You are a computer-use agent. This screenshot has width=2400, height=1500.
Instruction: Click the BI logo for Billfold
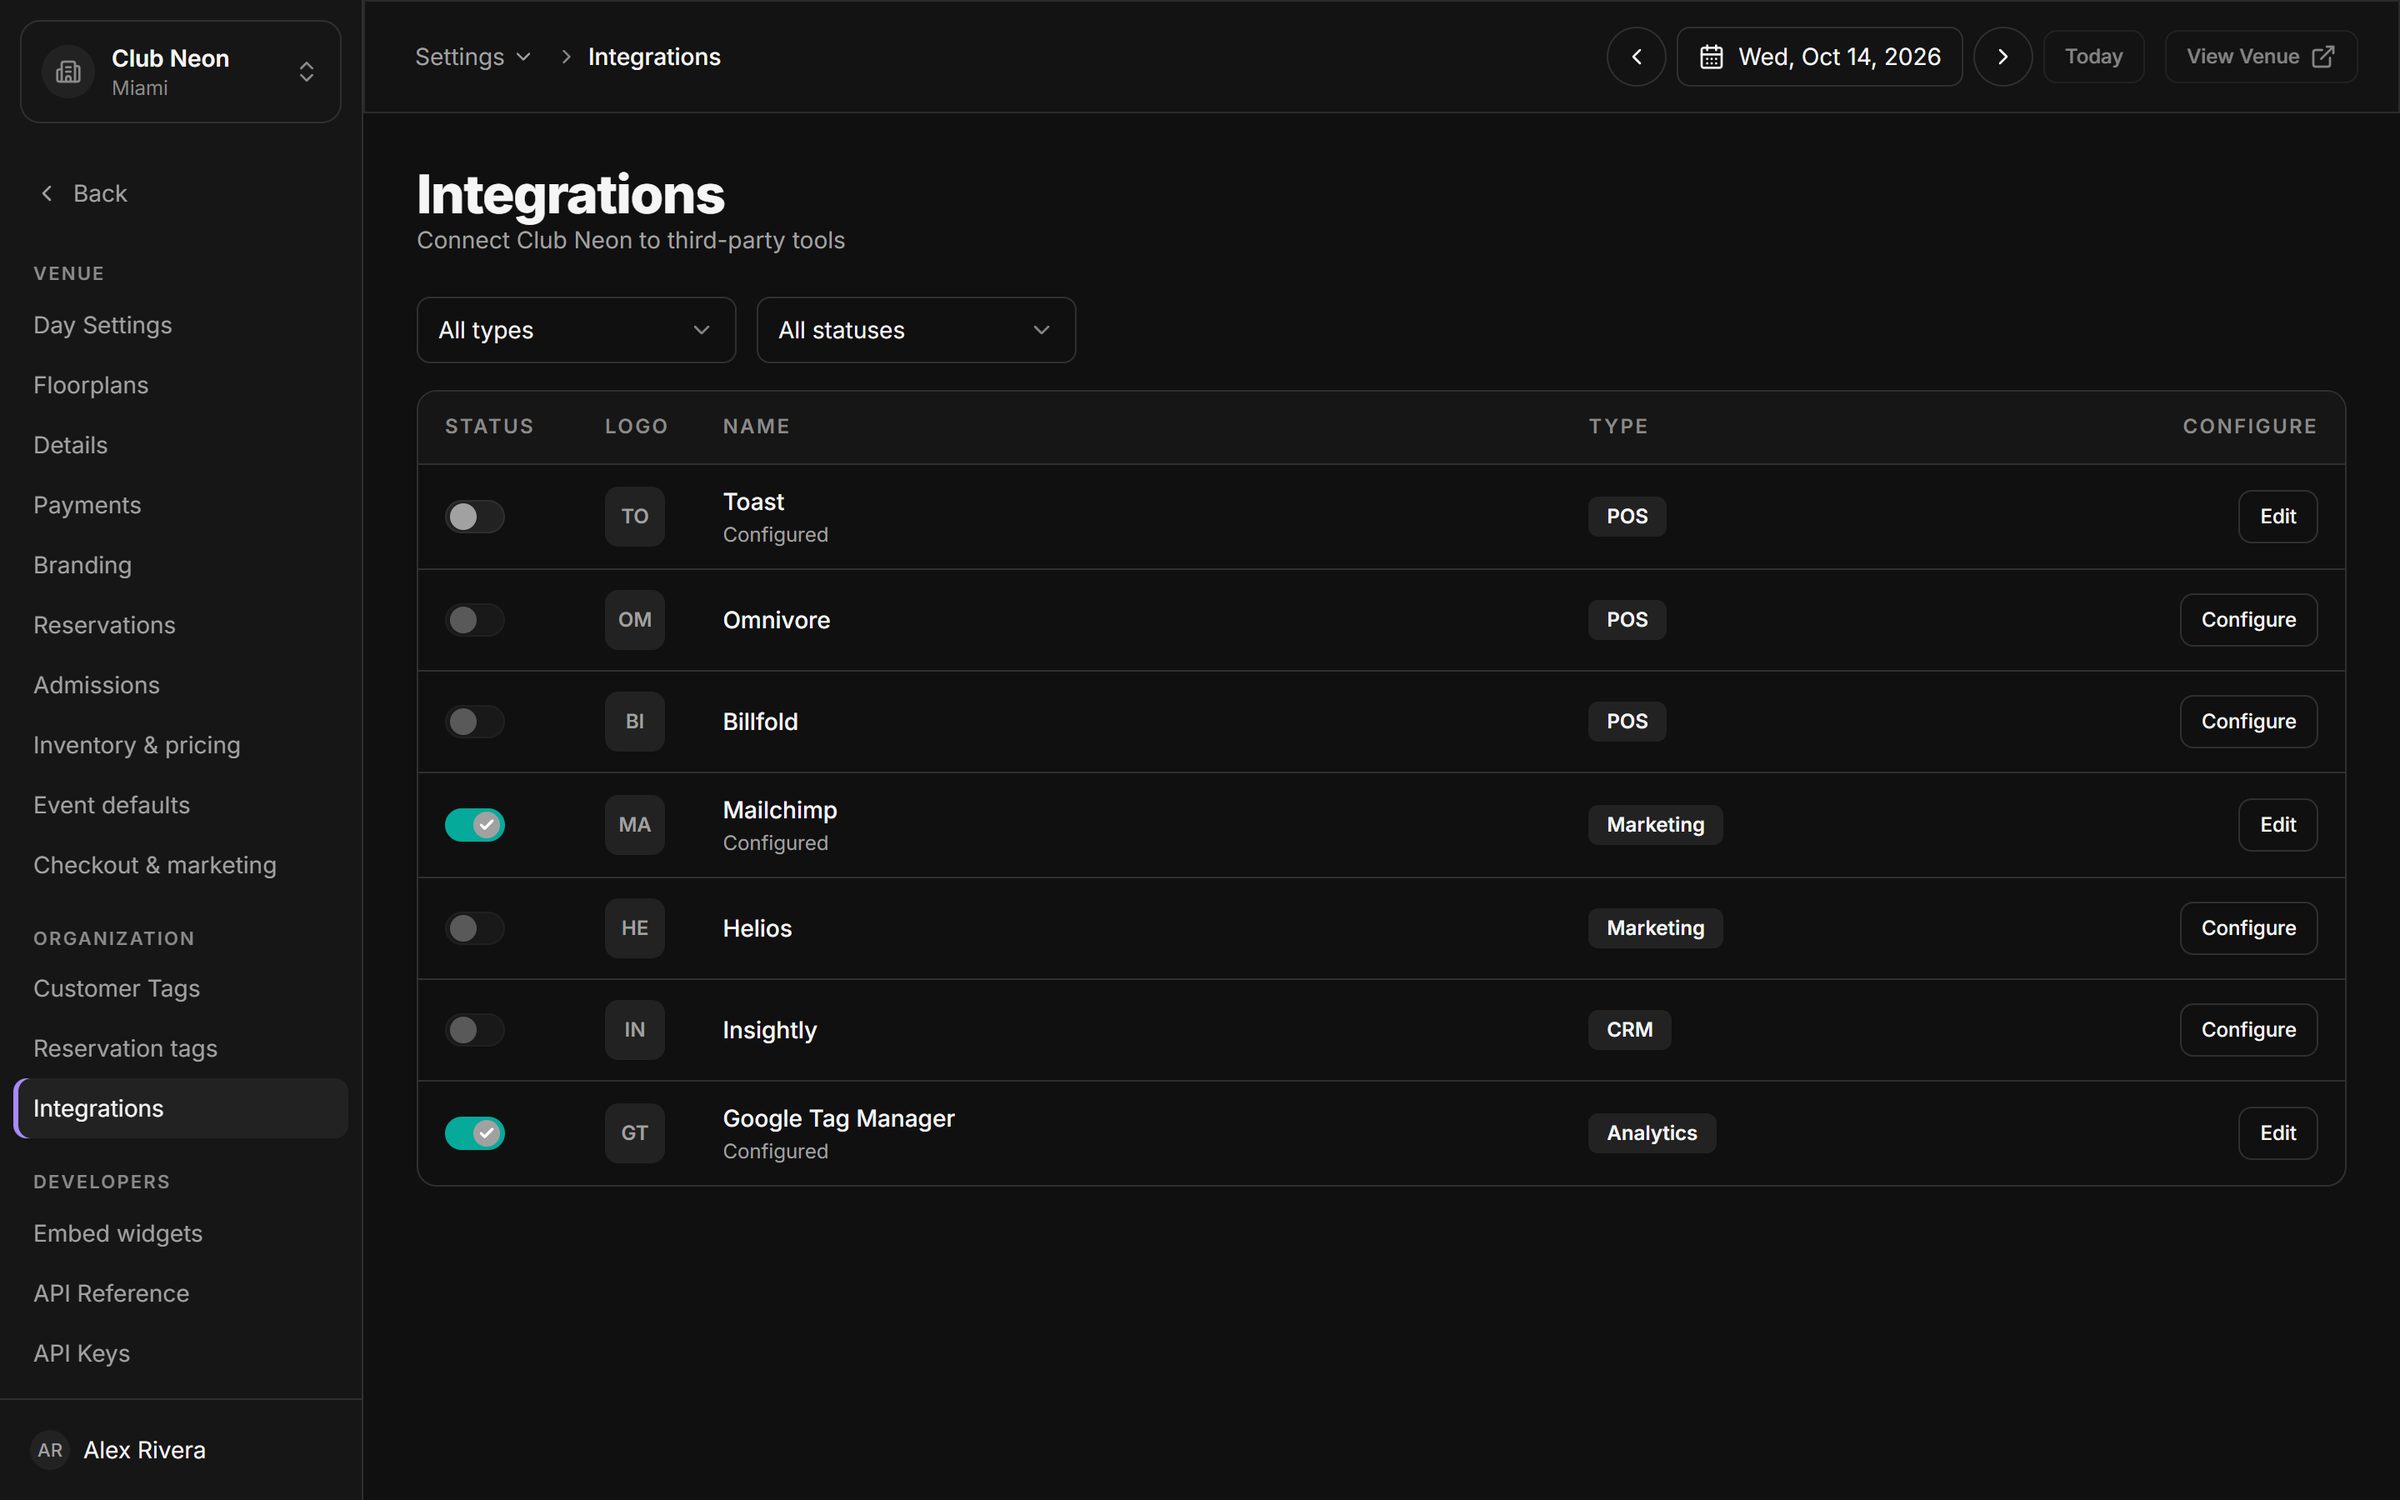pos(634,721)
